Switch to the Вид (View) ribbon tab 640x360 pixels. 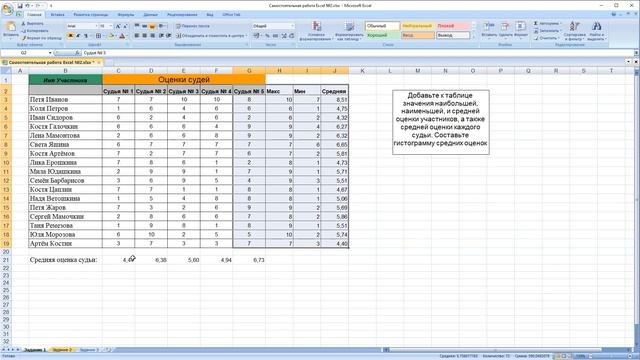[x=210, y=15]
